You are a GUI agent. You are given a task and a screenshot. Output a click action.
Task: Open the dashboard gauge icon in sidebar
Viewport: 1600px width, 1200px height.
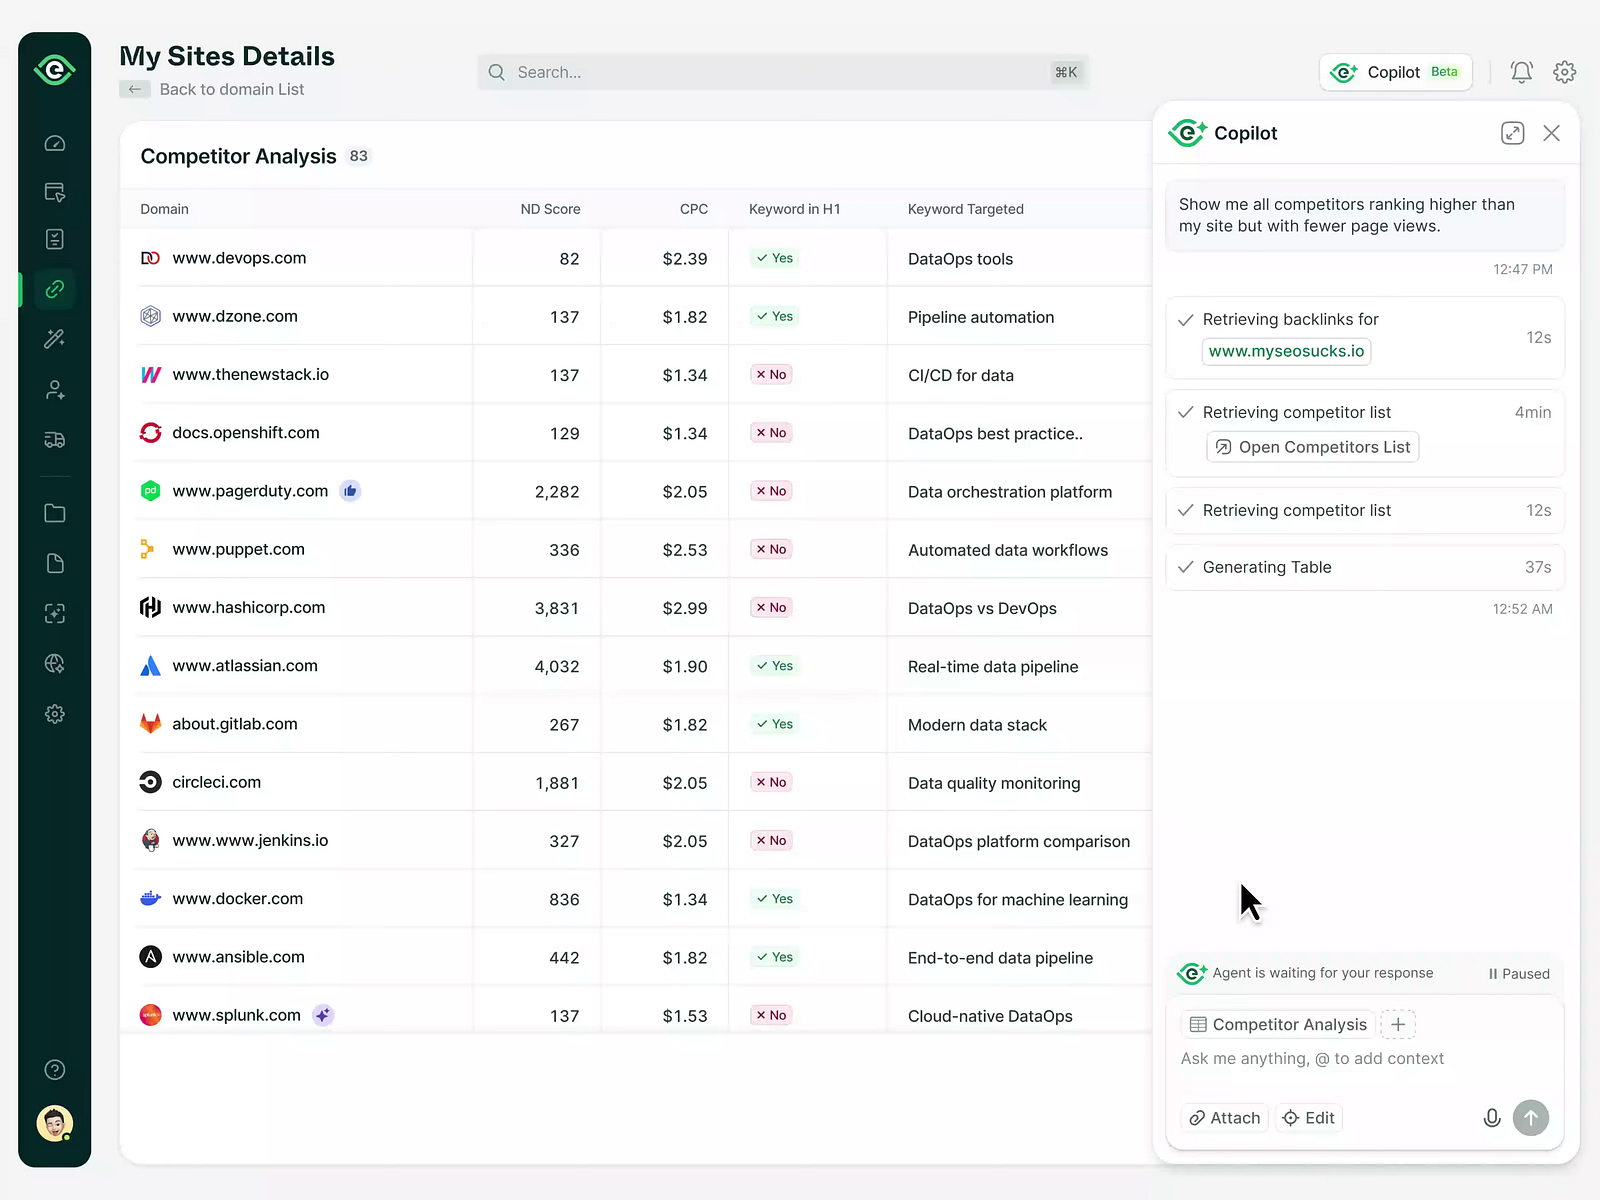pyautogui.click(x=55, y=143)
